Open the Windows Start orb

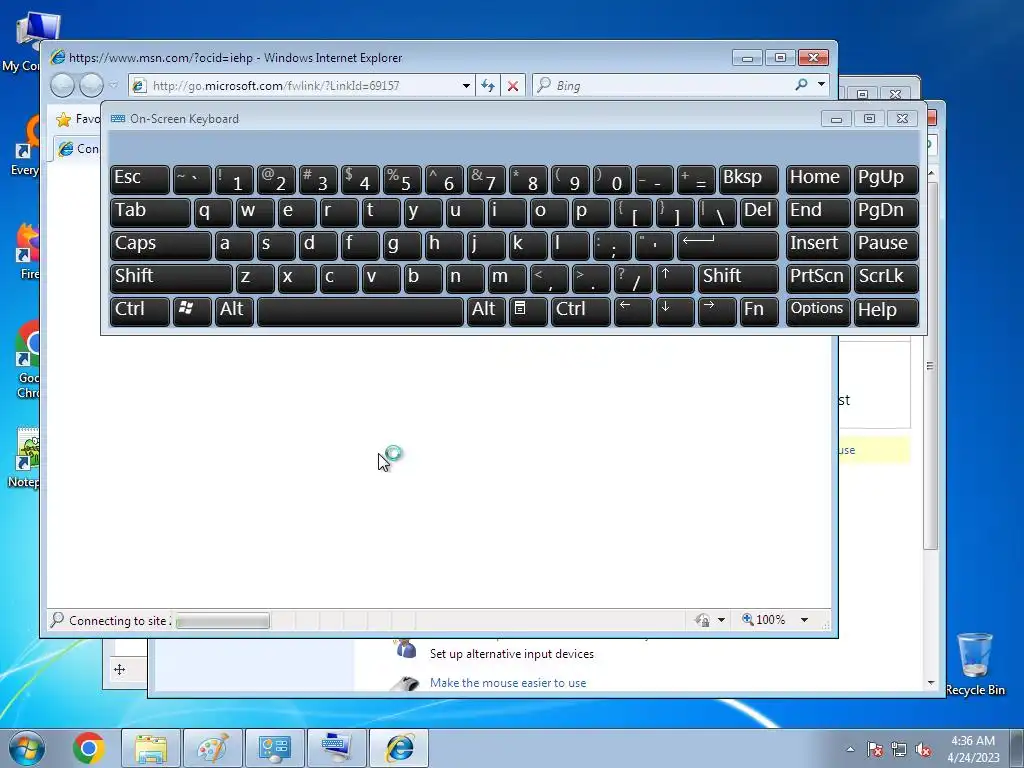click(x=27, y=748)
